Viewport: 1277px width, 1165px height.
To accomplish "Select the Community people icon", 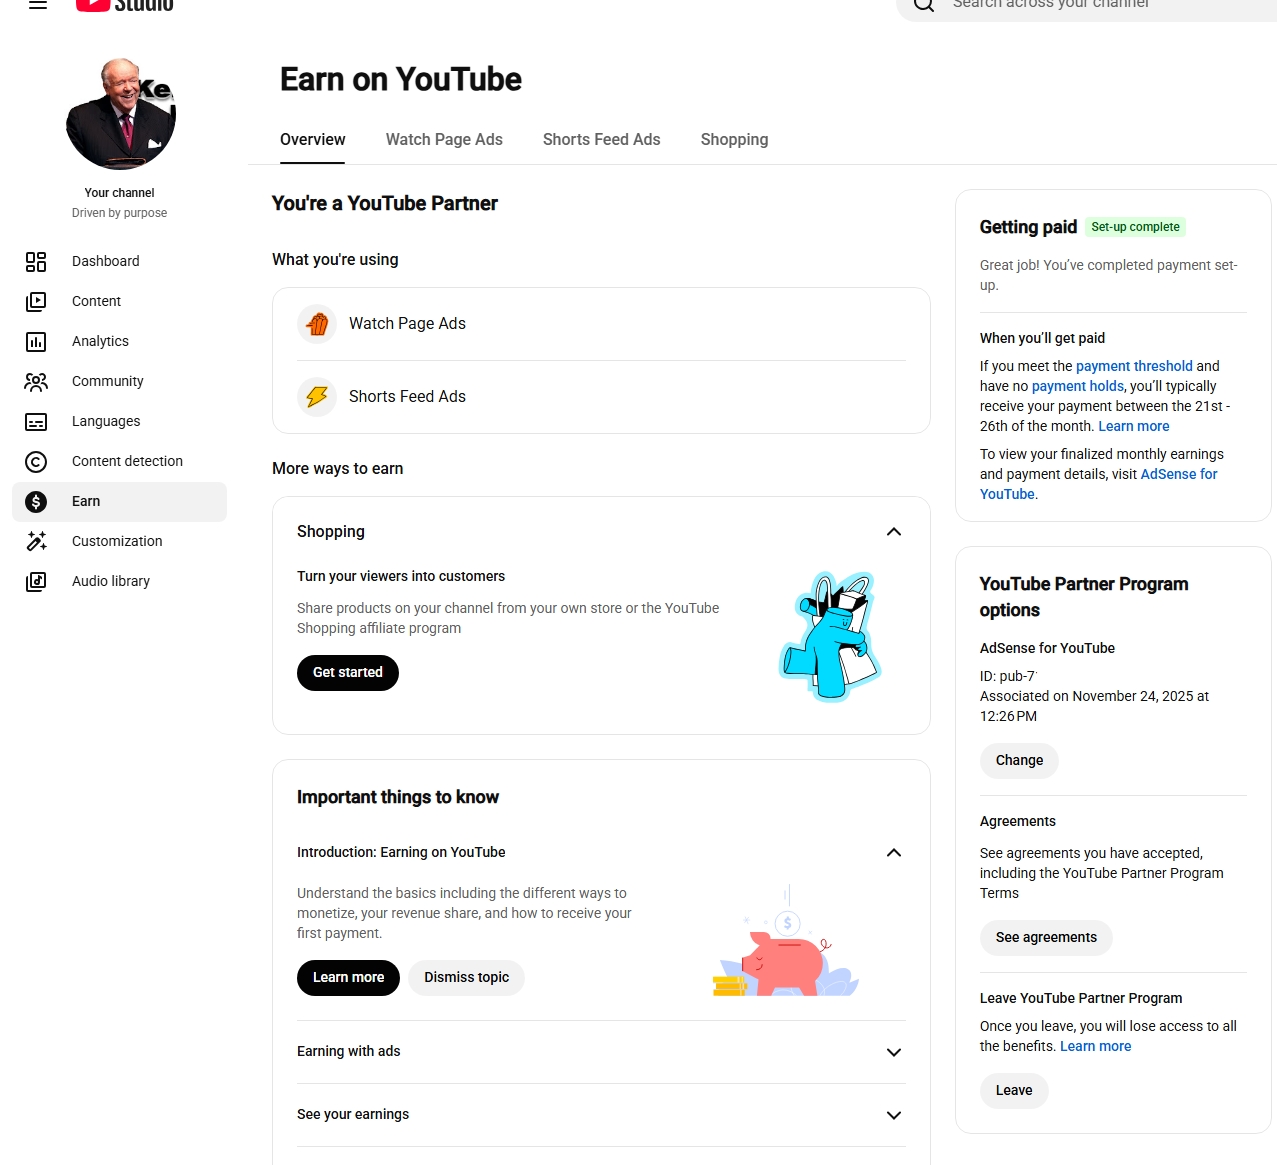I will click(36, 381).
